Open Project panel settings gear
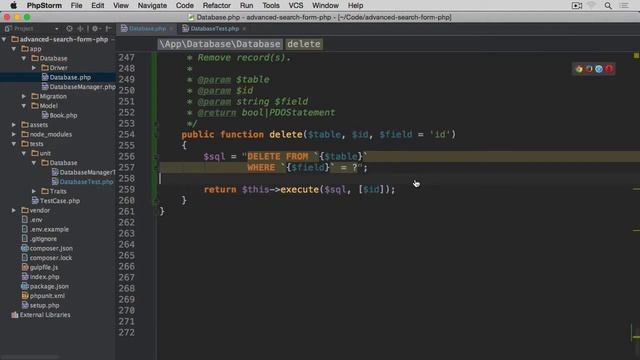Viewport: 640px width, 360px height. pyautogui.click(x=95, y=29)
